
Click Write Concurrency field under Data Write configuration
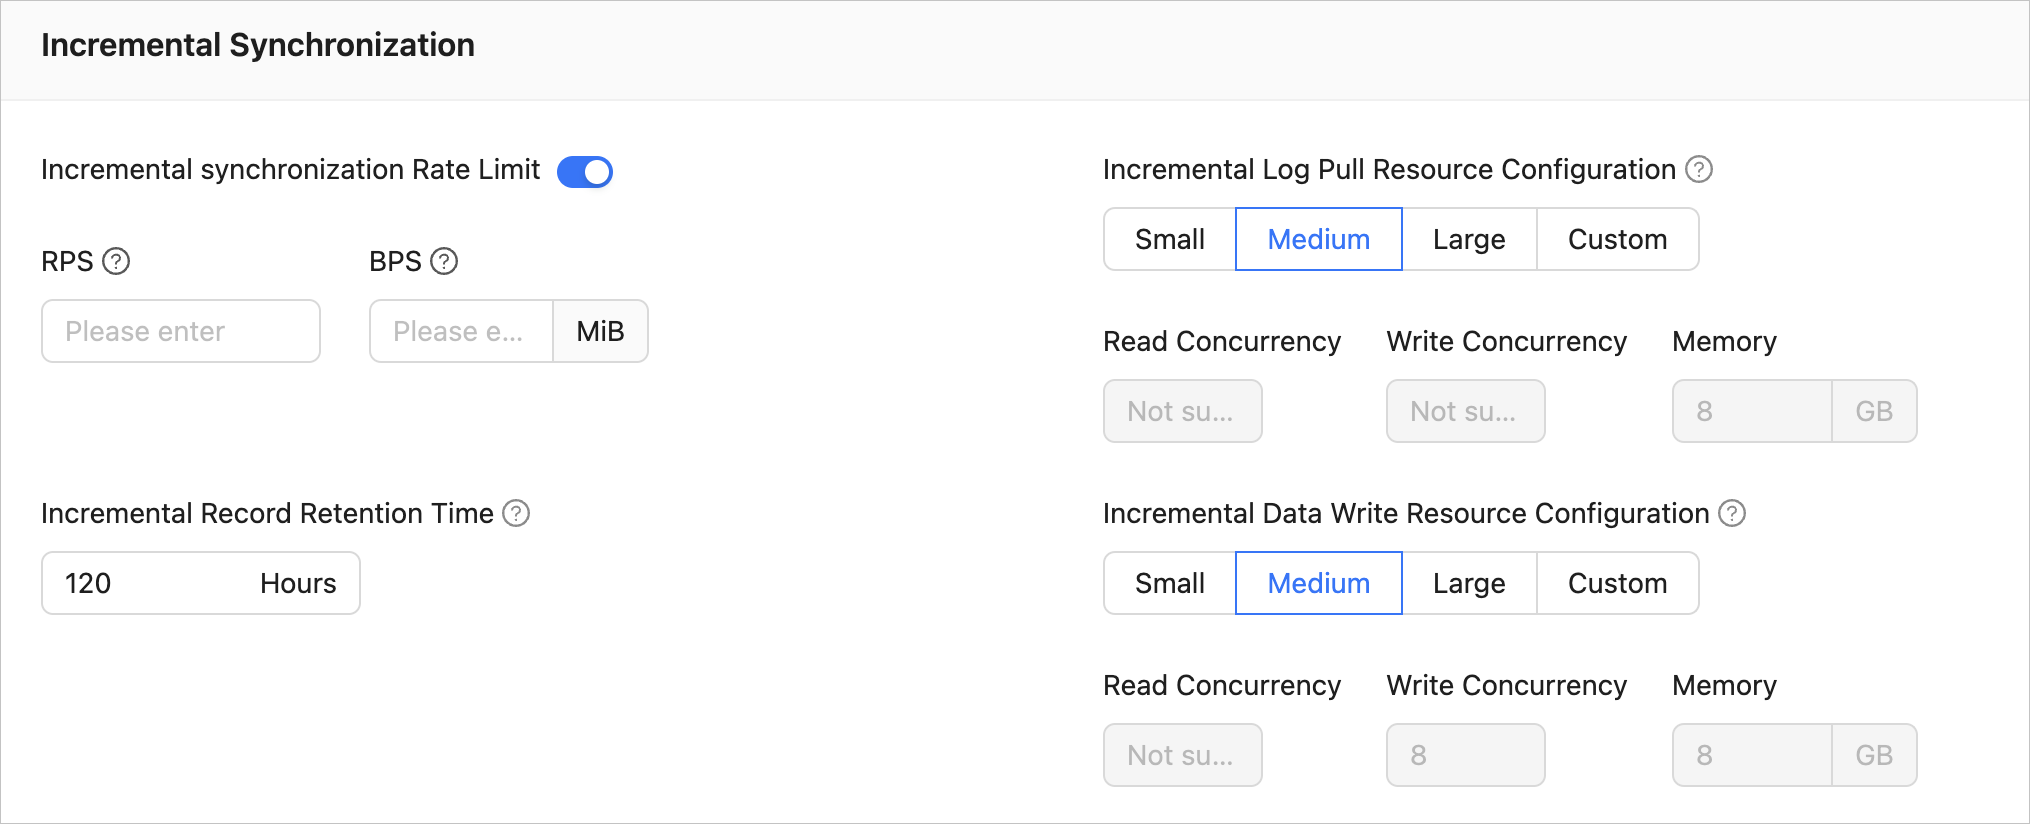point(1465,755)
